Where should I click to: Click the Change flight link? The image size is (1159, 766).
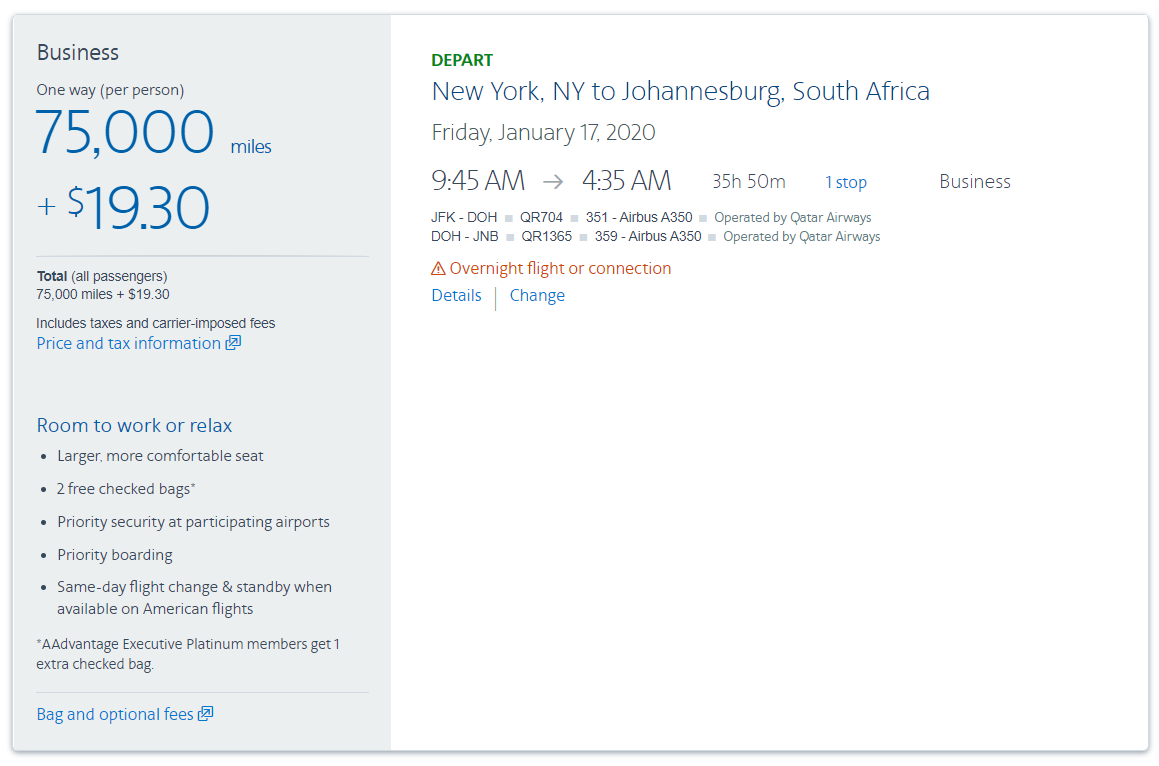point(537,295)
